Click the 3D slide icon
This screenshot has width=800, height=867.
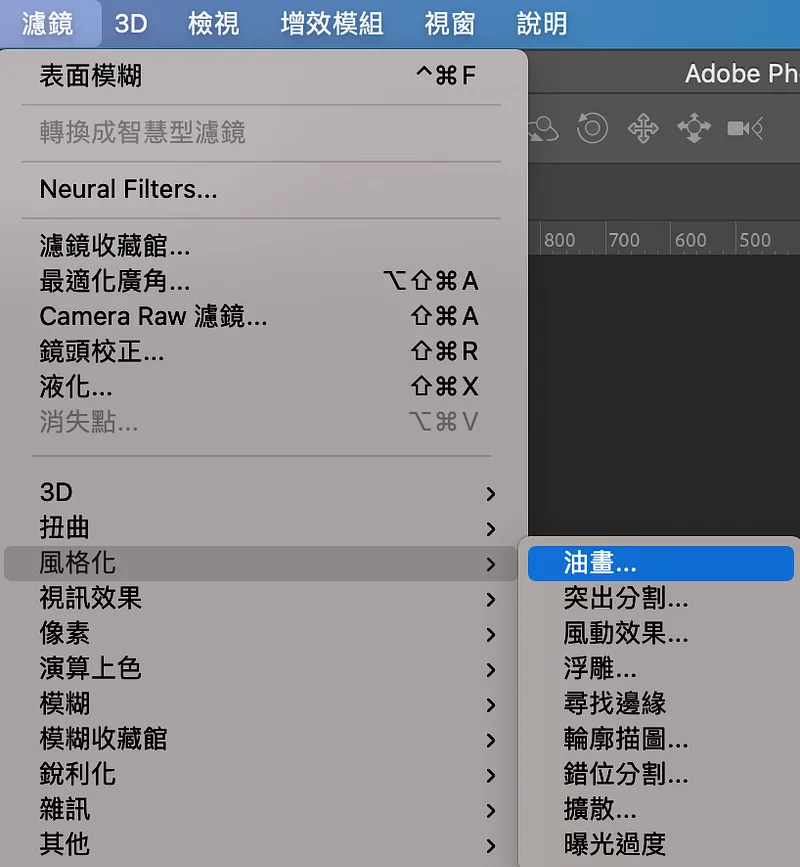[x=694, y=128]
